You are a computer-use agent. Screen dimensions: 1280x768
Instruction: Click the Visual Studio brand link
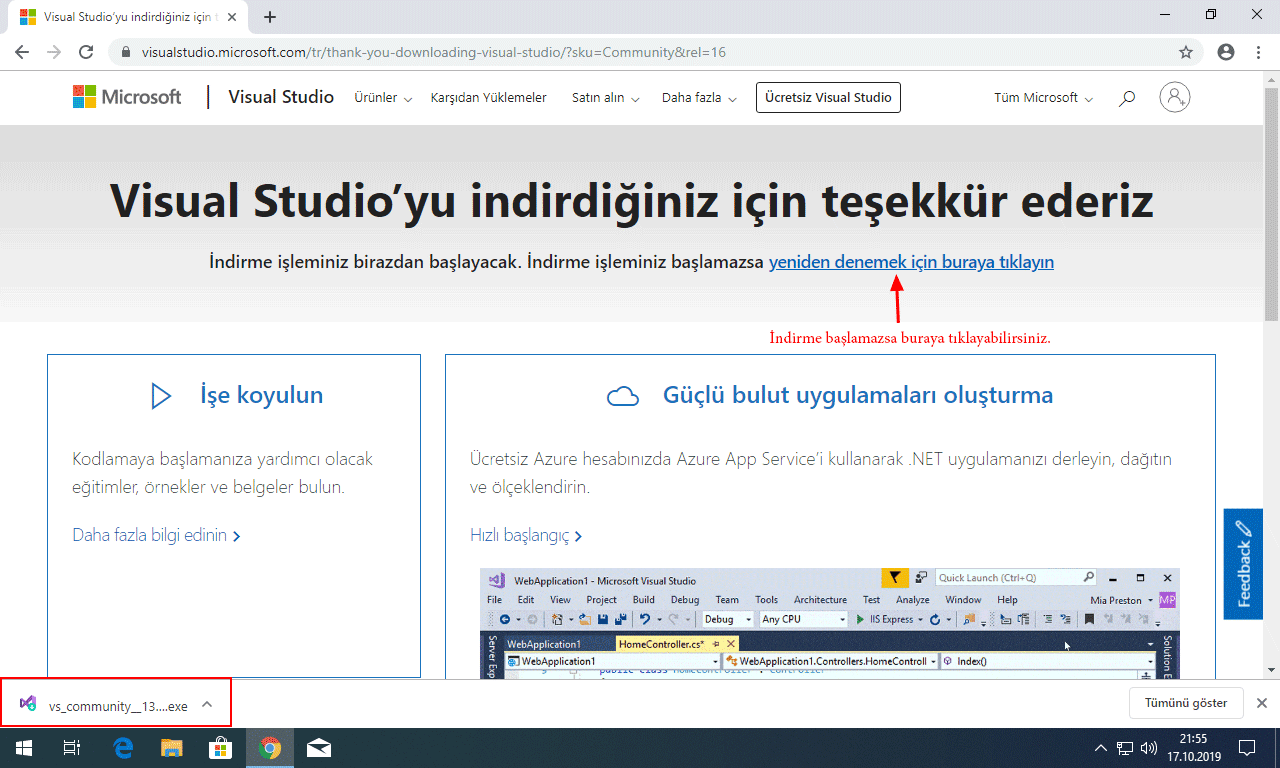click(x=281, y=97)
